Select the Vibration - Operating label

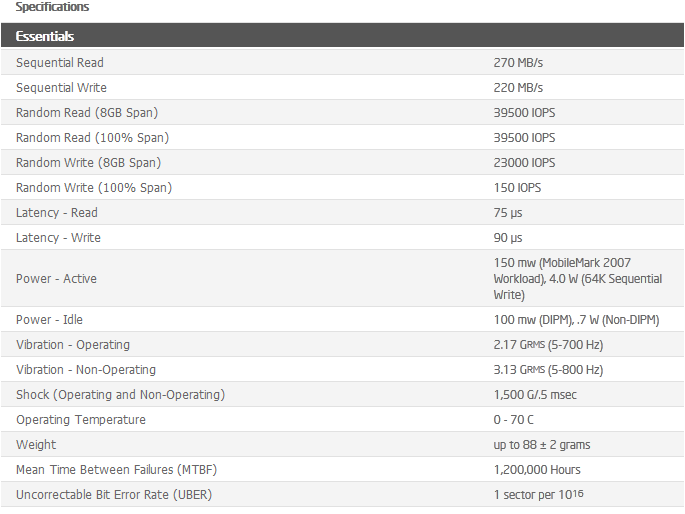(x=73, y=345)
